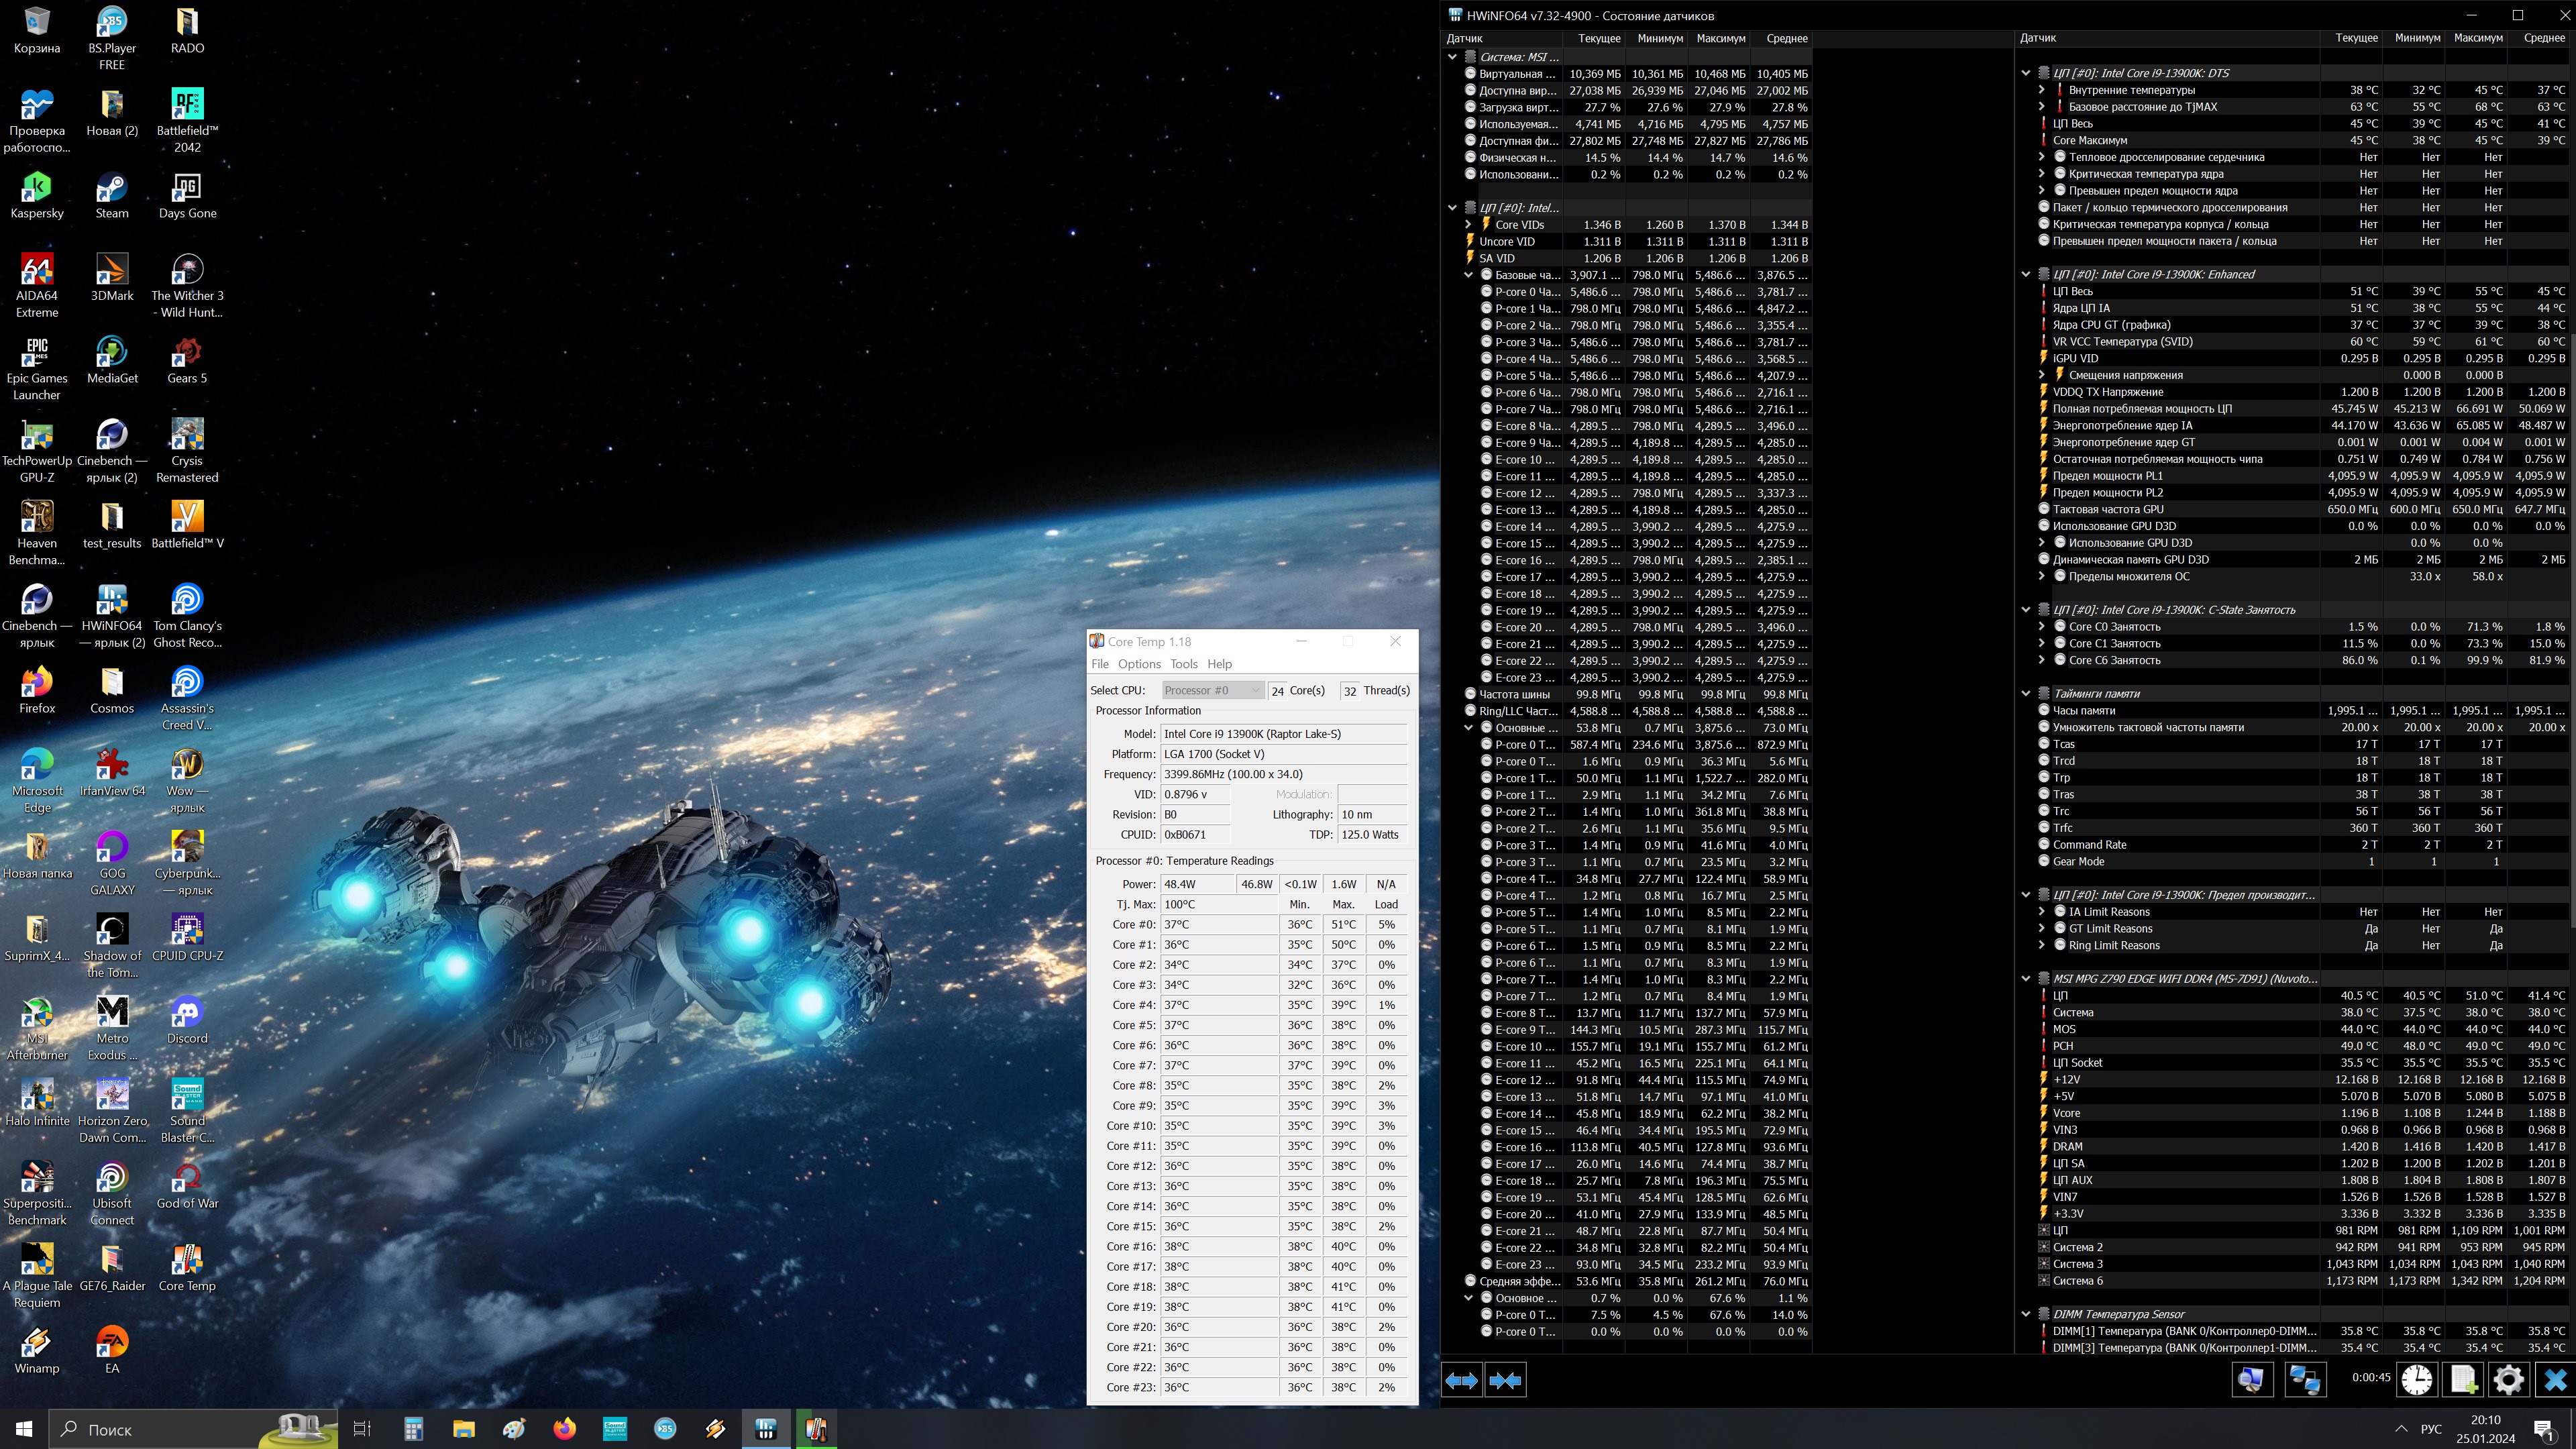Screen dimensions: 2576x1449
Task: Click the Windows taskbar search box Поиск
Action: (150, 1429)
